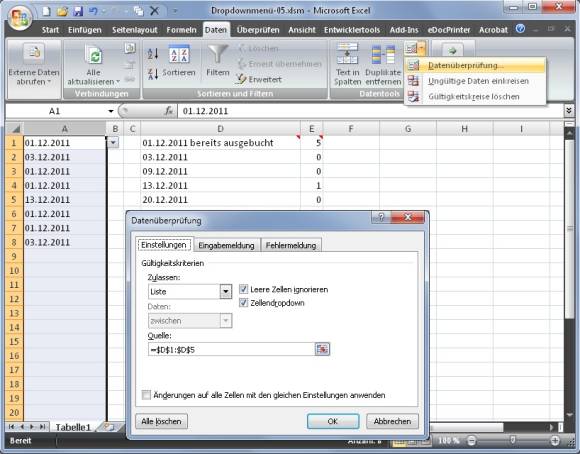This screenshot has width=580, height=454.
Task: Click the Alle aktualisieren refresh icon
Action: [94, 55]
